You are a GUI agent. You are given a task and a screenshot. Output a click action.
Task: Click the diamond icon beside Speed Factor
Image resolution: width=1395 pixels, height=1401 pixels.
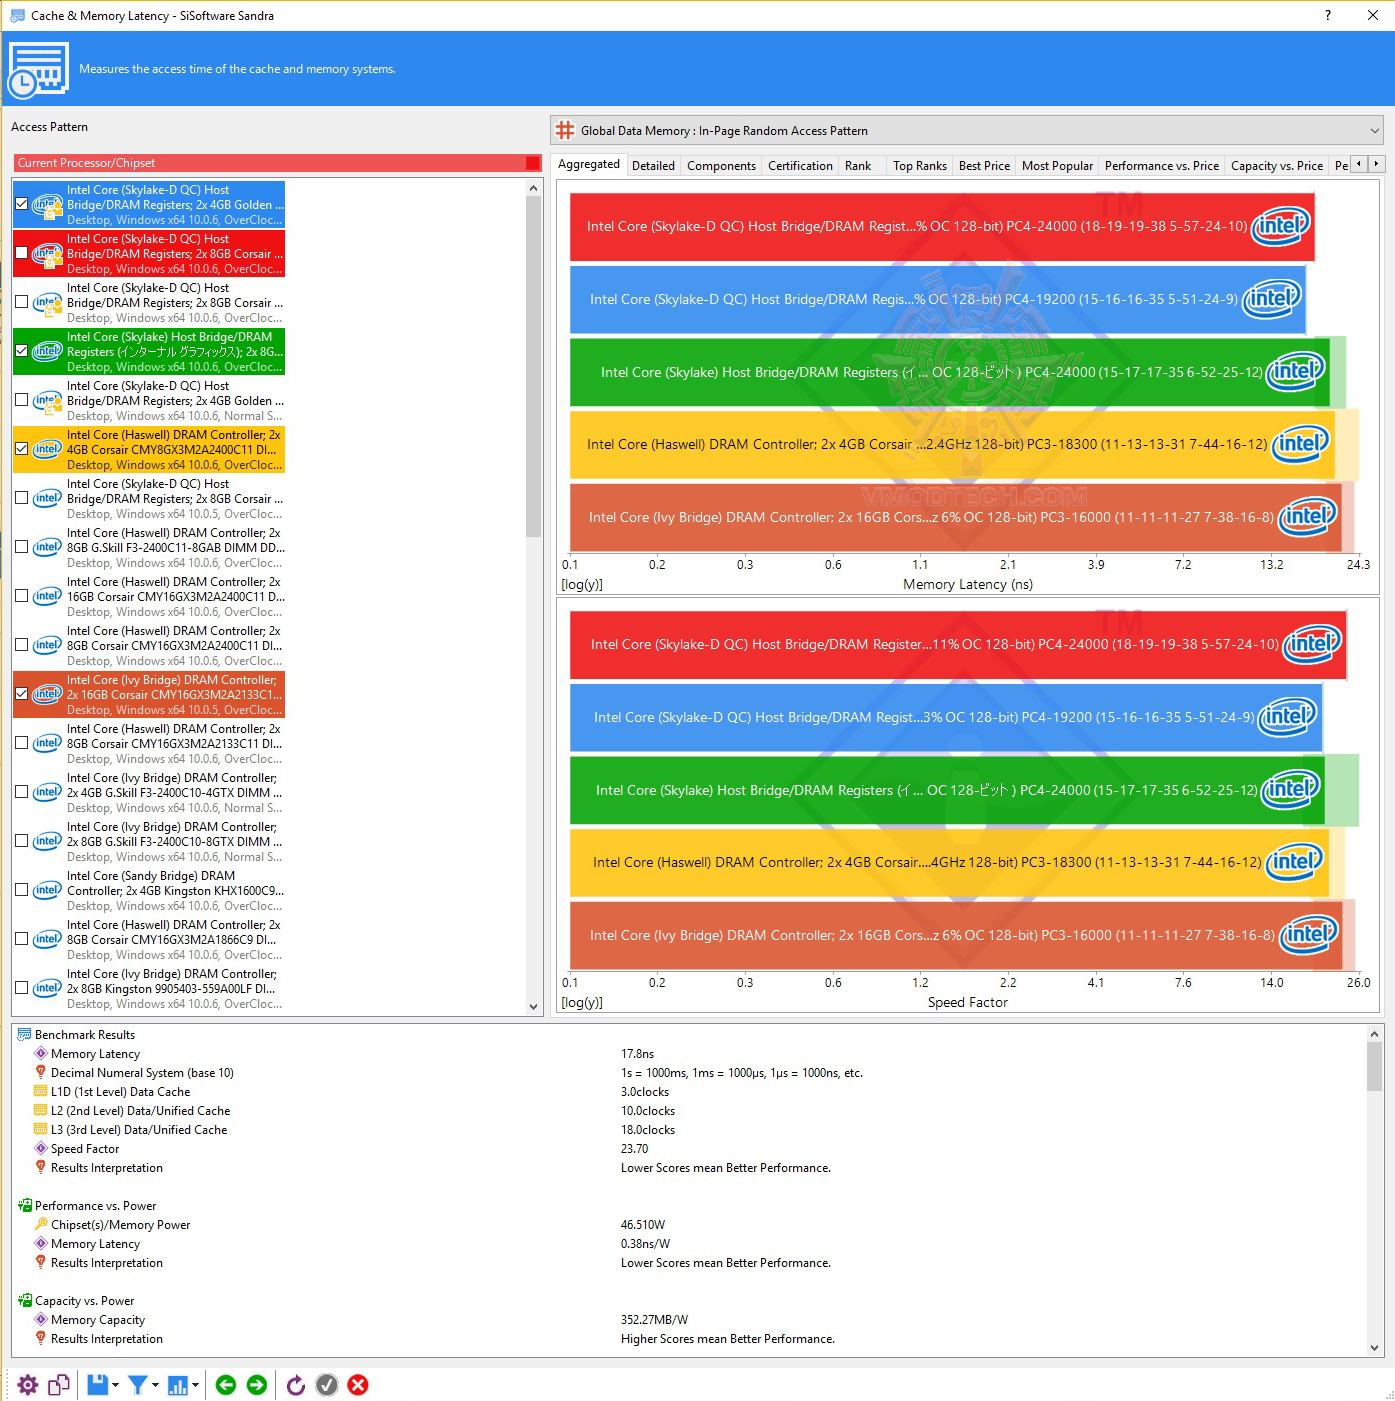(x=41, y=1149)
